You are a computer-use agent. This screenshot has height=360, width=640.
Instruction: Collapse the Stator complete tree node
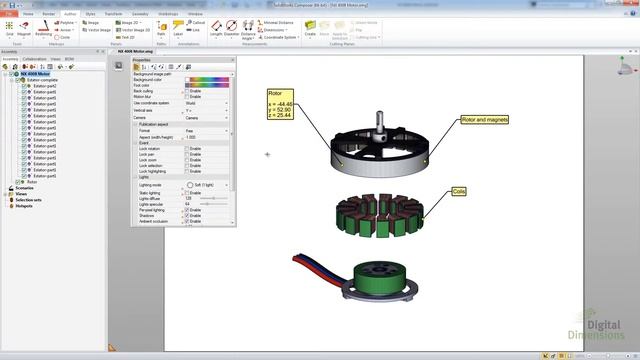coord(11,80)
